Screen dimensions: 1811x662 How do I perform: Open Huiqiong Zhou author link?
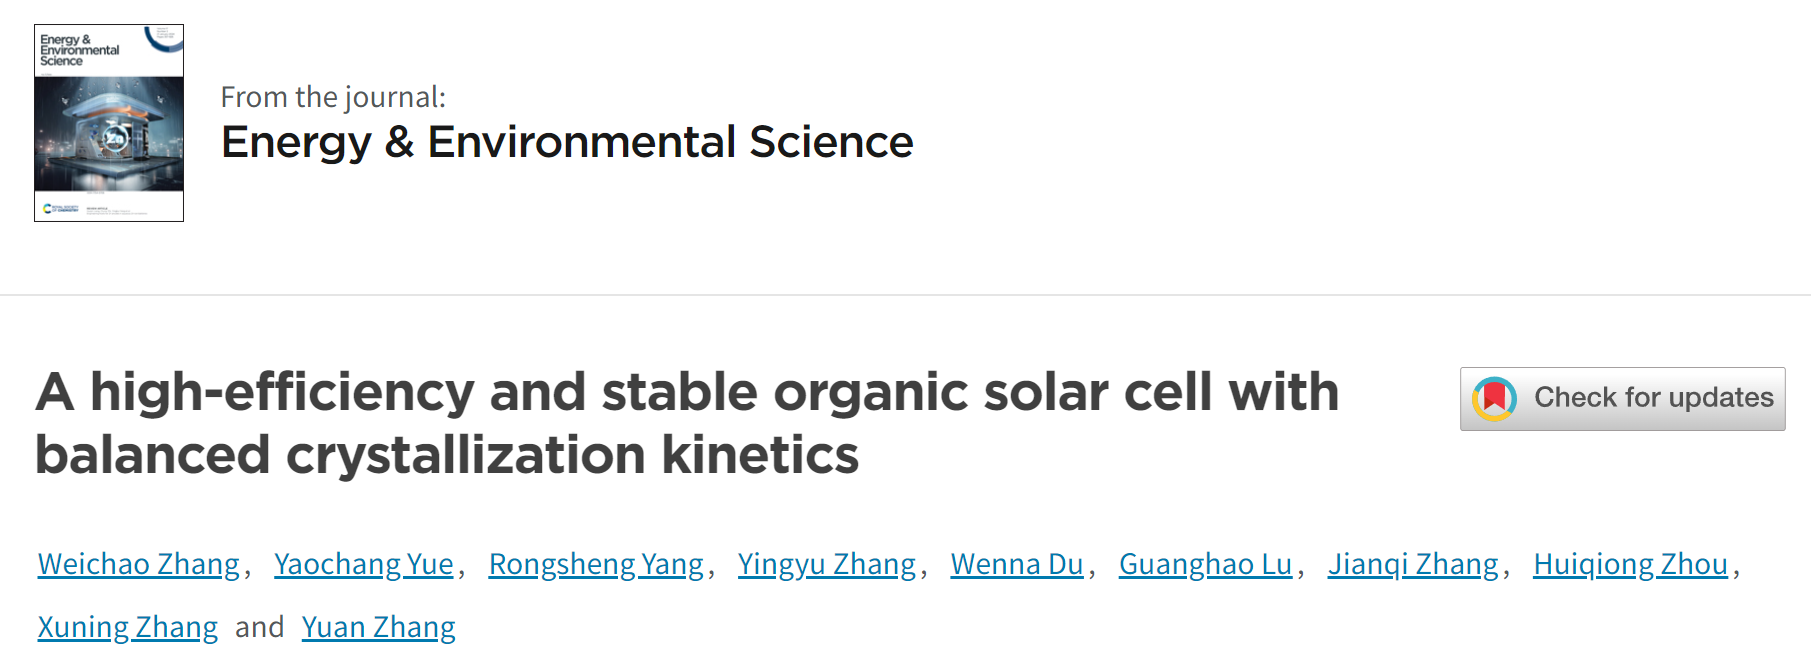[1631, 564]
